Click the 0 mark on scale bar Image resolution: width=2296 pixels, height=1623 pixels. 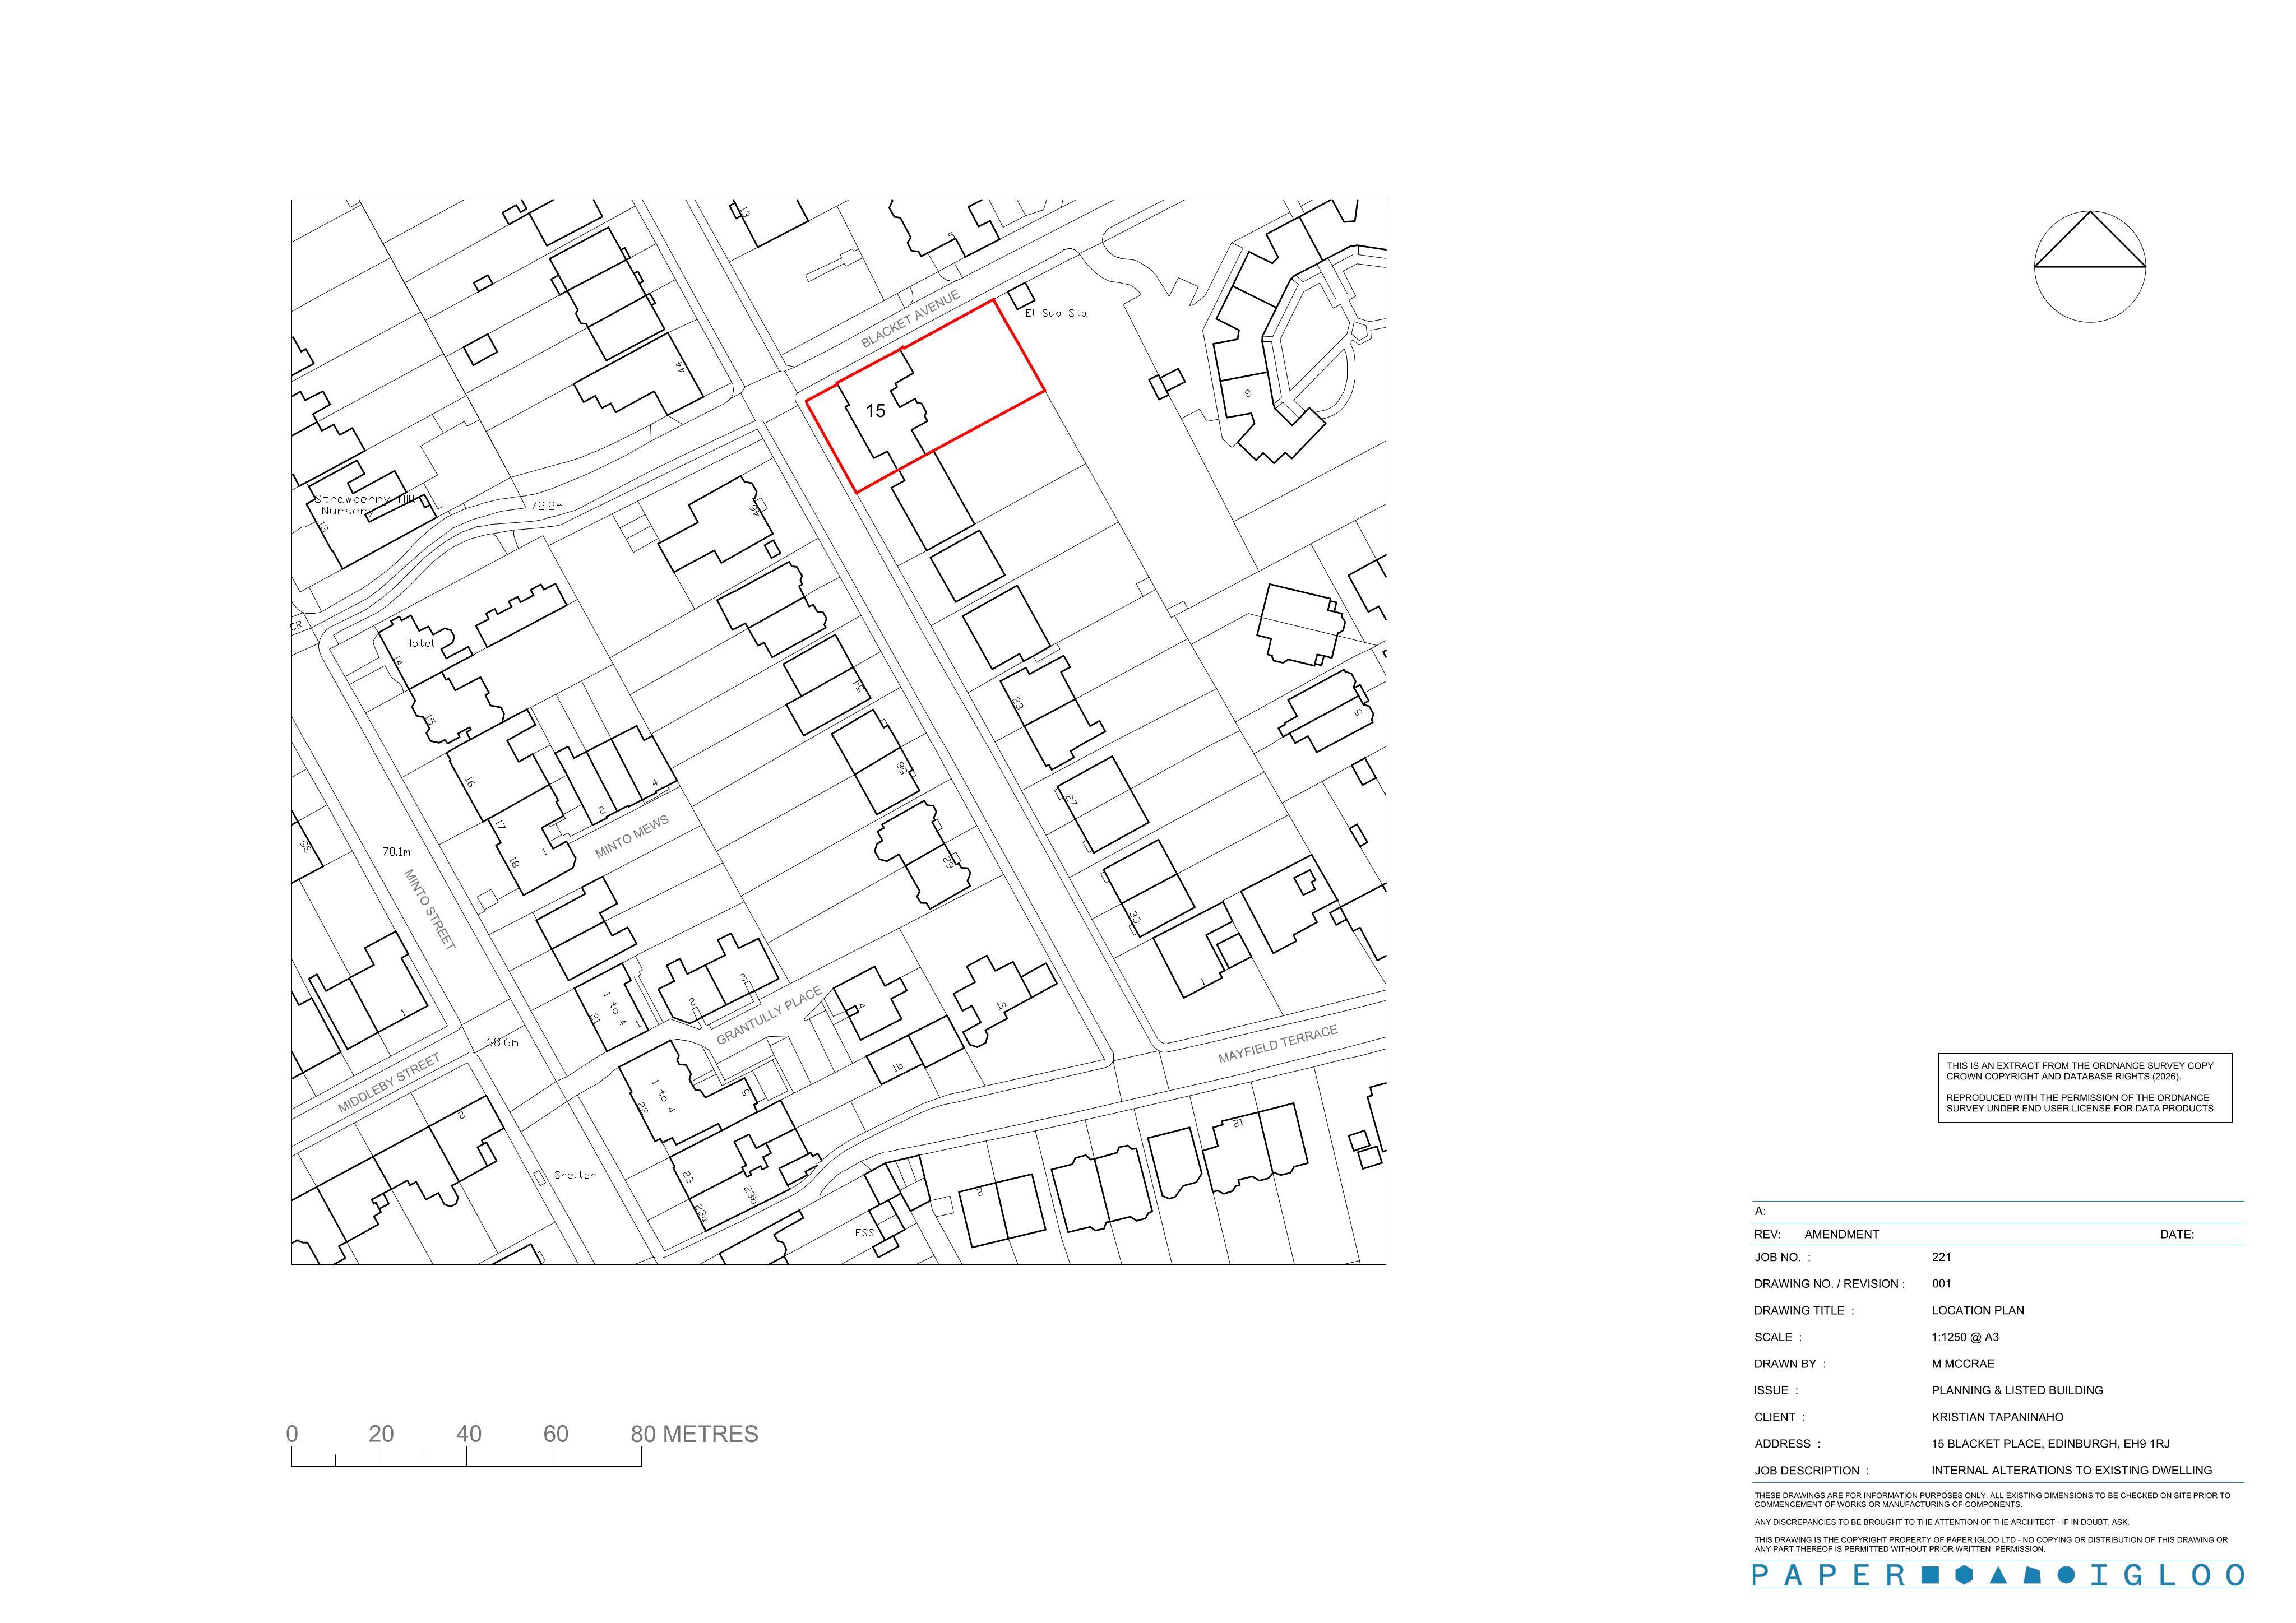pos(292,1434)
